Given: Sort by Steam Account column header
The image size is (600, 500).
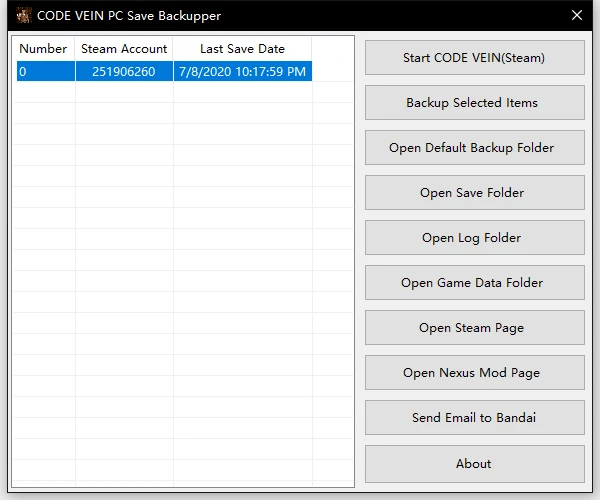Looking at the screenshot, I should click(124, 49).
